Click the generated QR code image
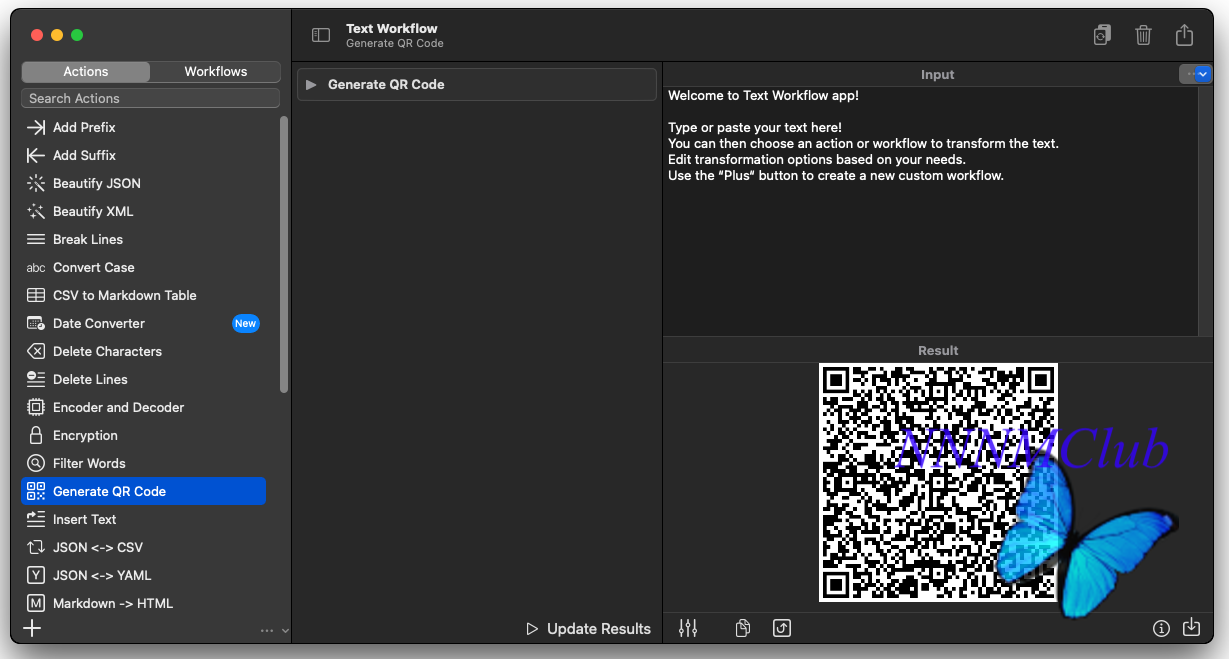1229x659 pixels. (938, 482)
